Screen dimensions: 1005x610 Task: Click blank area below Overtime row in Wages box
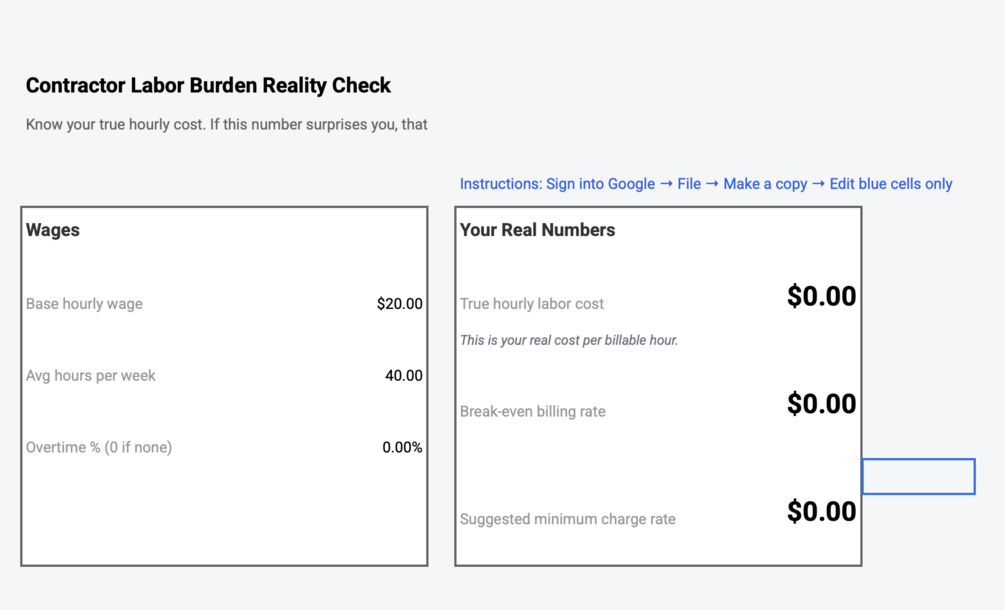(224, 515)
